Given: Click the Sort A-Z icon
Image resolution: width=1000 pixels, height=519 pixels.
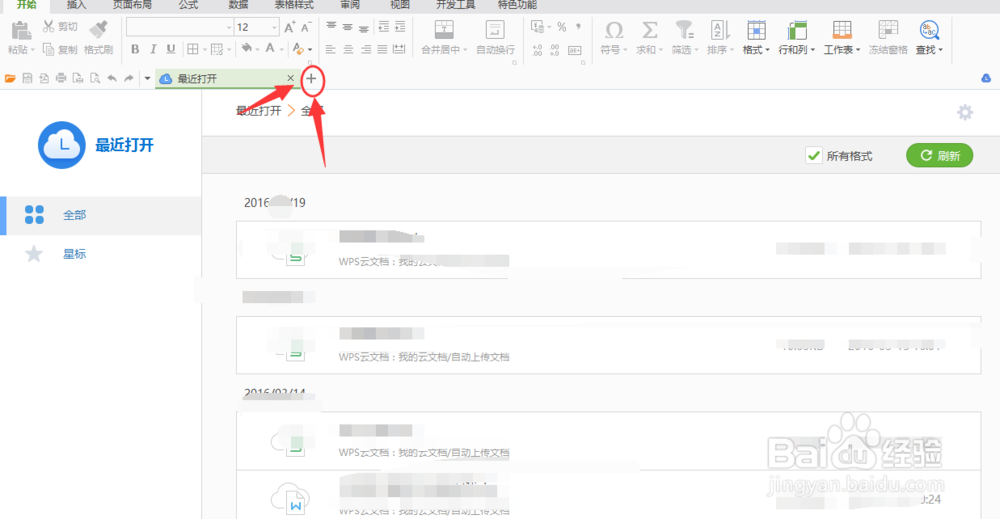Looking at the screenshot, I should point(720,30).
